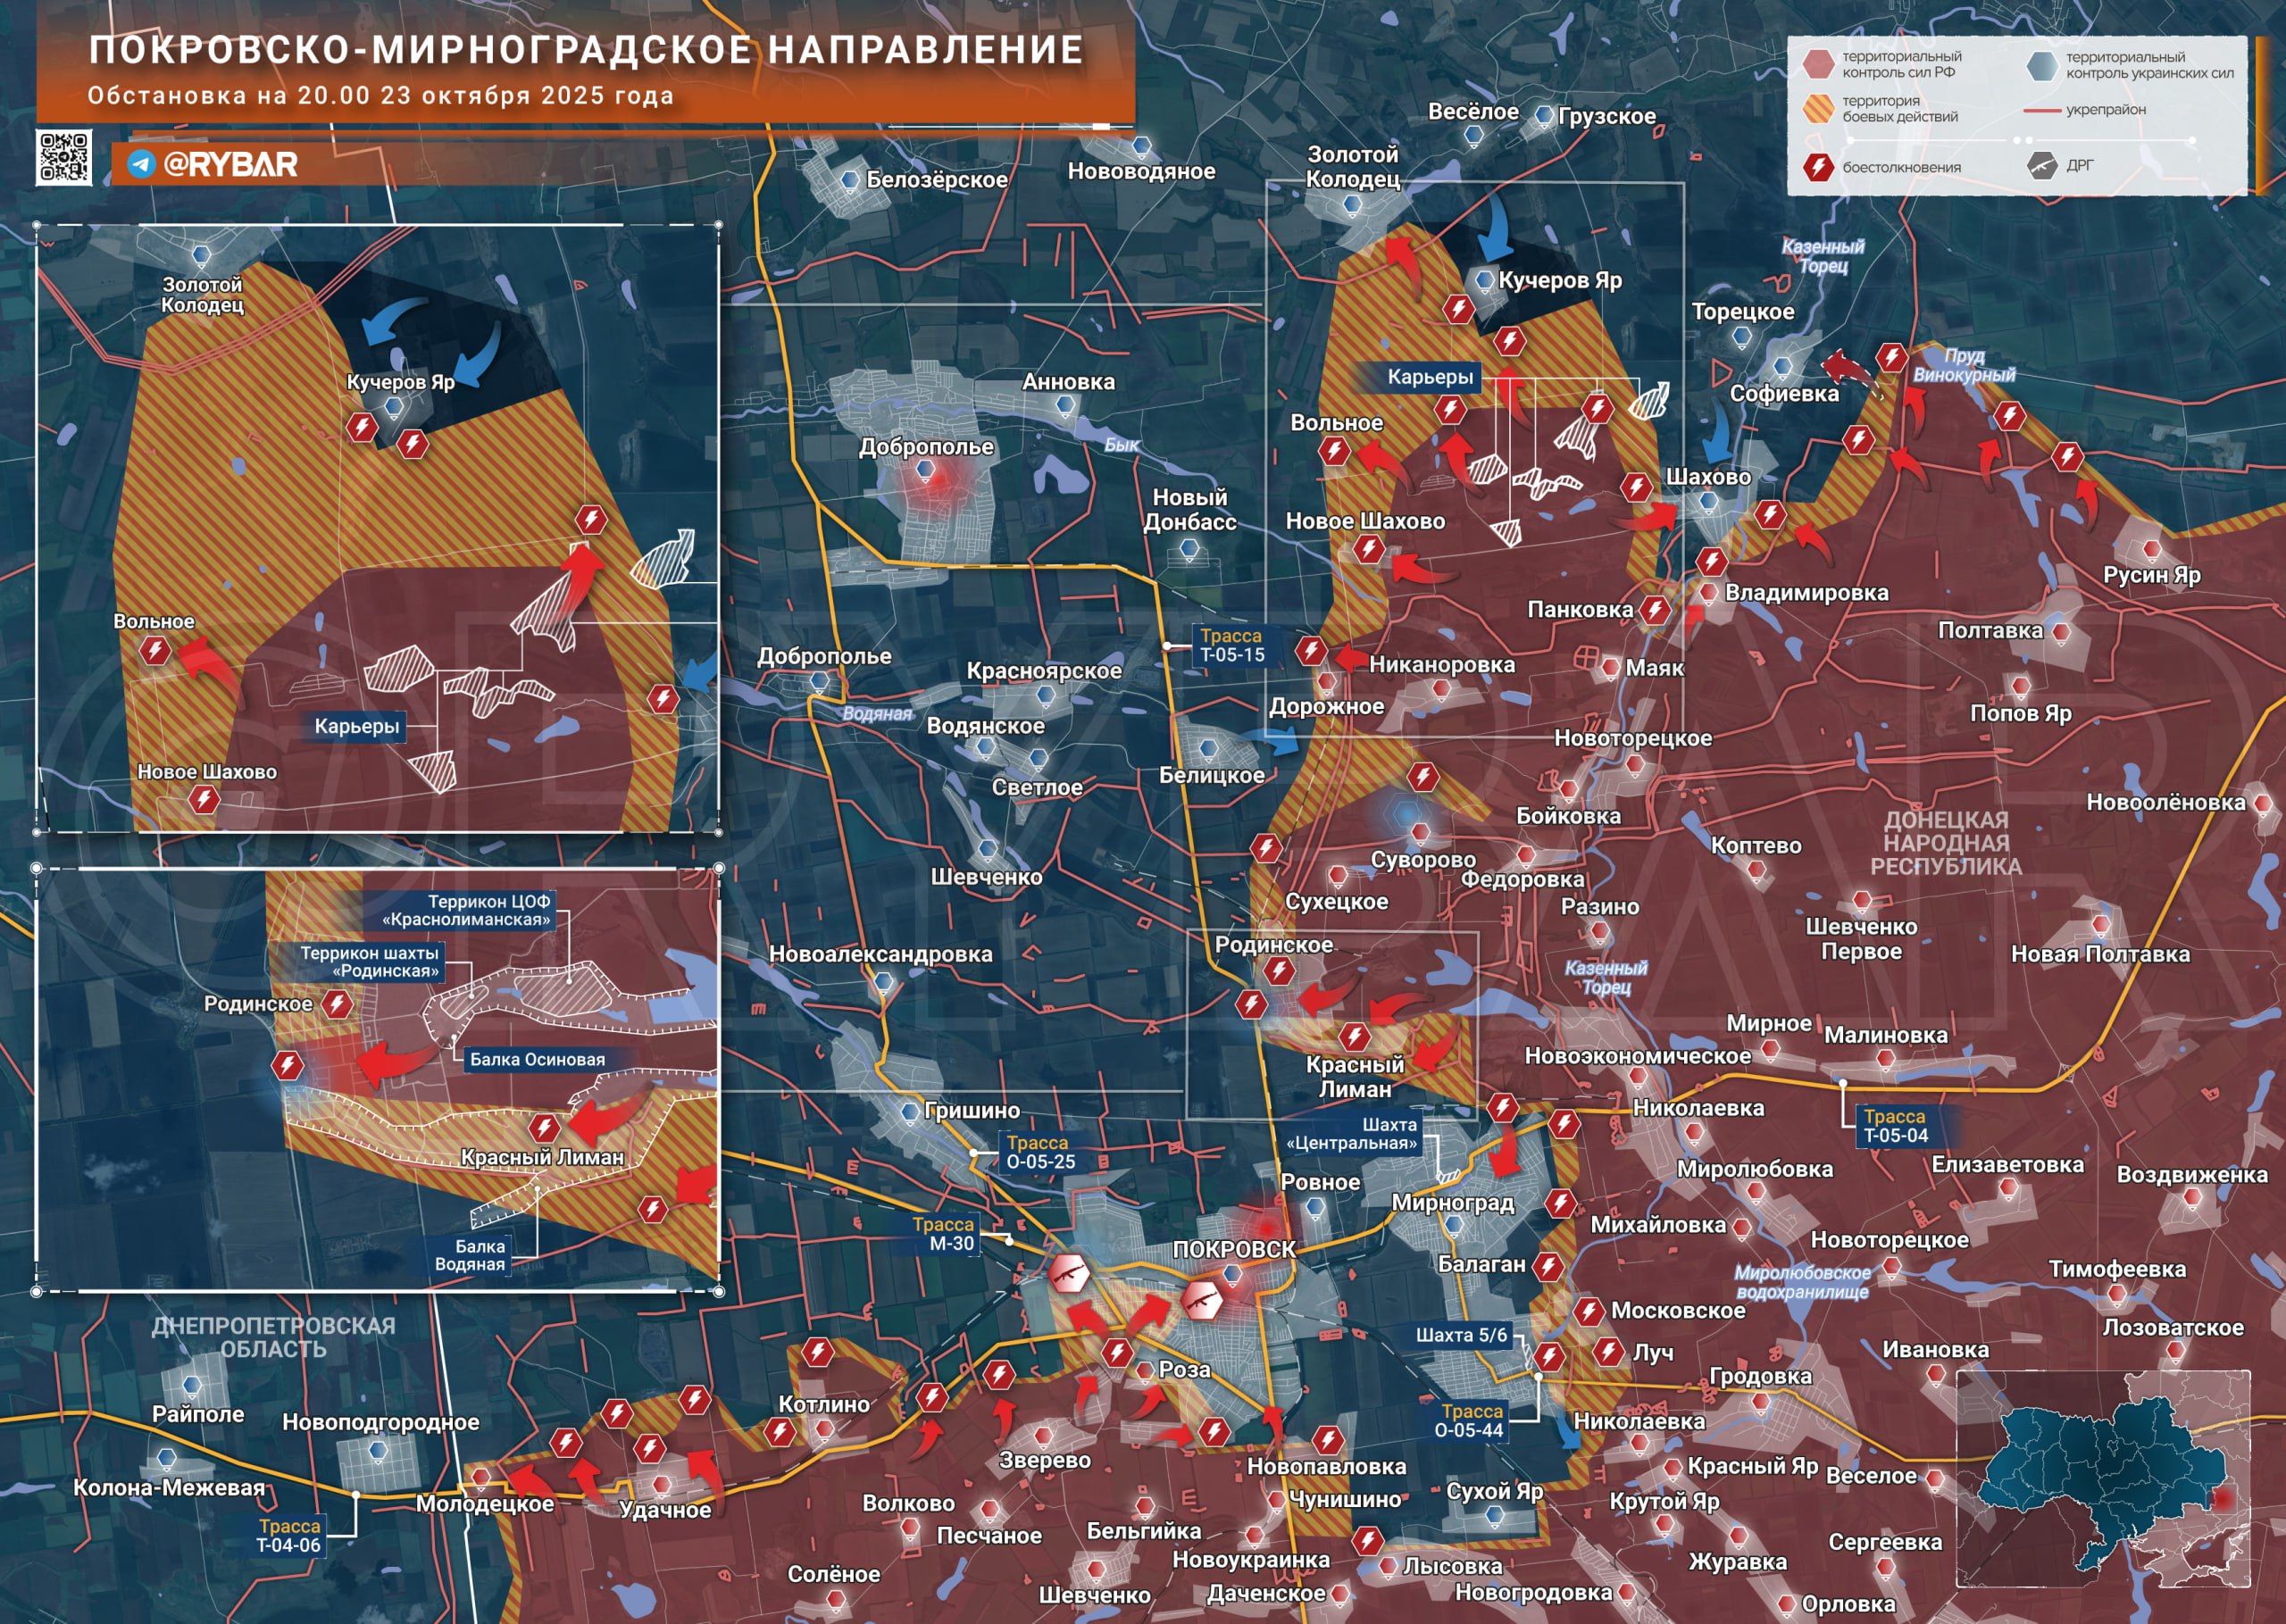Click the QR code near the Rybar logo
This screenshot has height=1624, width=2286.
pos(64,157)
